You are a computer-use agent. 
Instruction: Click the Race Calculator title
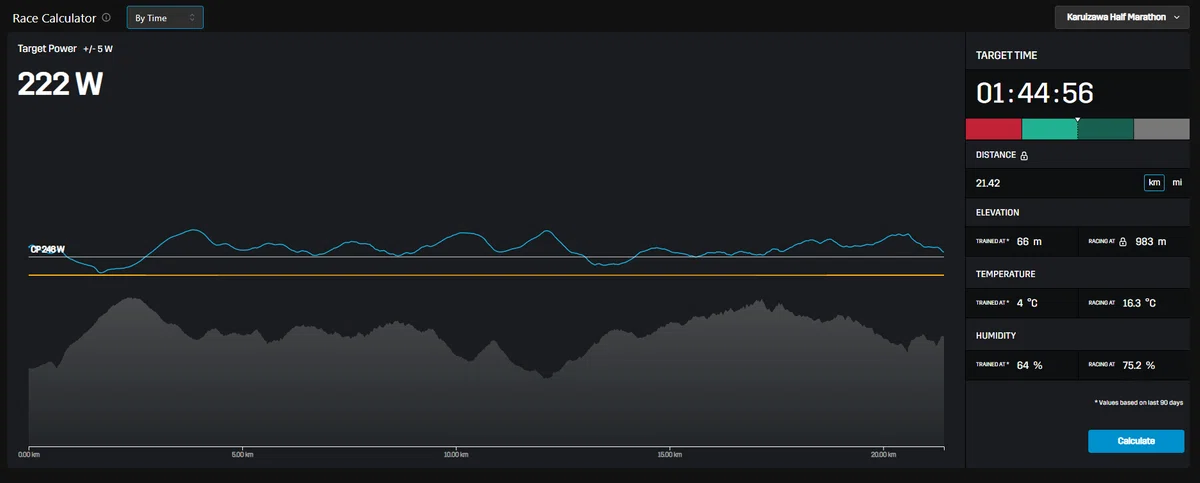(x=54, y=18)
